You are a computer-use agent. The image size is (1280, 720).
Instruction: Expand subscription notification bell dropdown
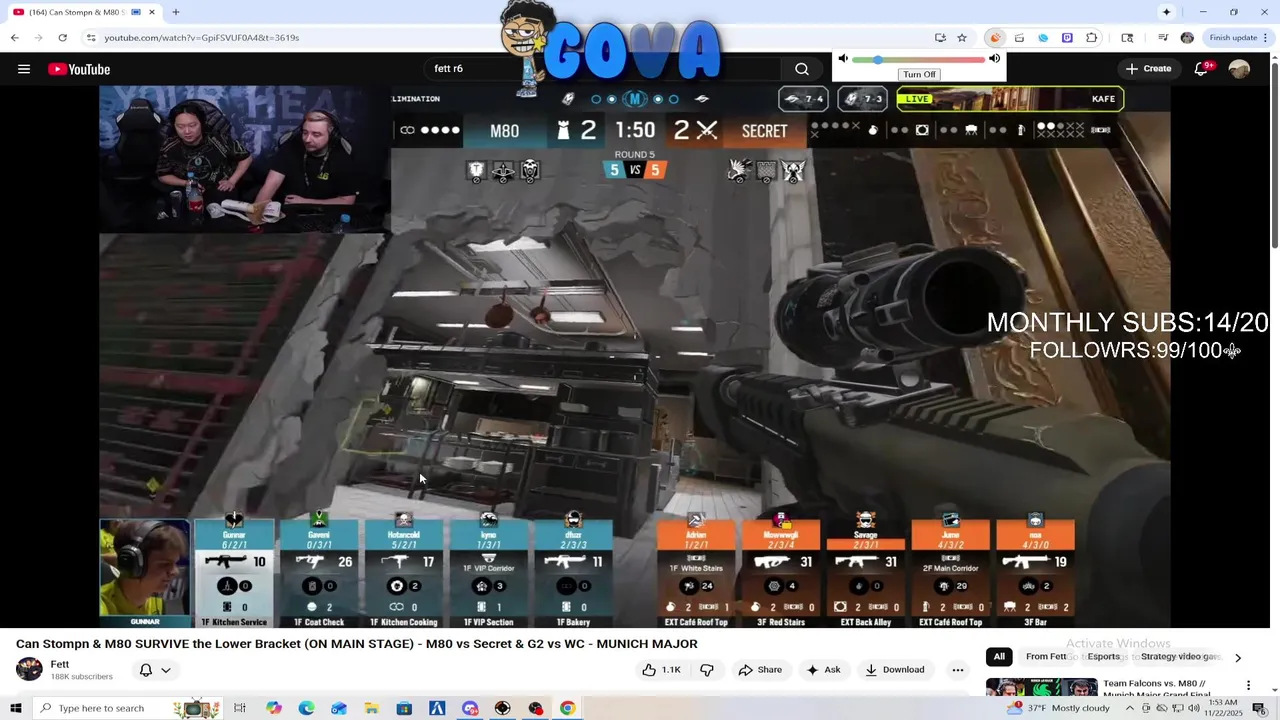coord(155,670)
